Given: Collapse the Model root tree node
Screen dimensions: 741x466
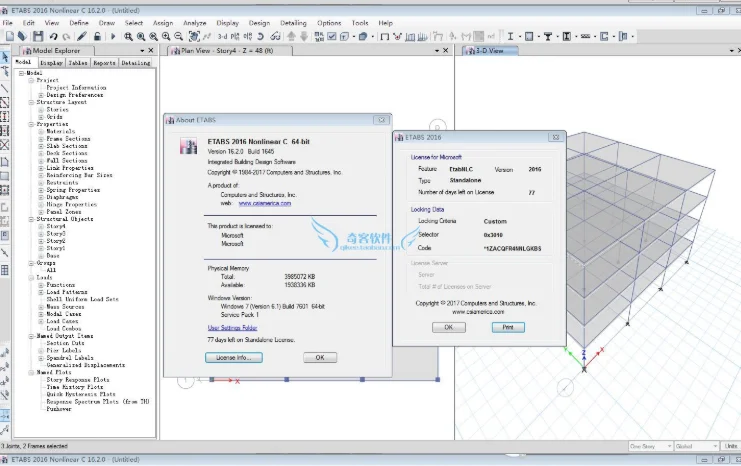Looking at the screenshot, I should (21, 73).
